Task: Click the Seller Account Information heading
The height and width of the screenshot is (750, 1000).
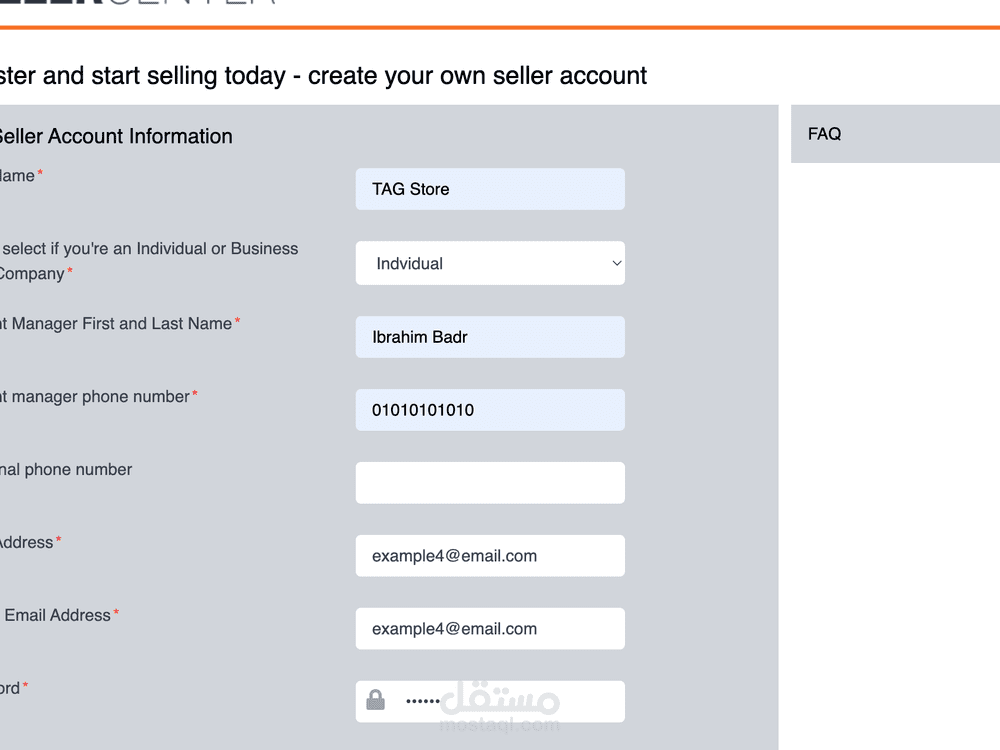Action: click(115, 136)
